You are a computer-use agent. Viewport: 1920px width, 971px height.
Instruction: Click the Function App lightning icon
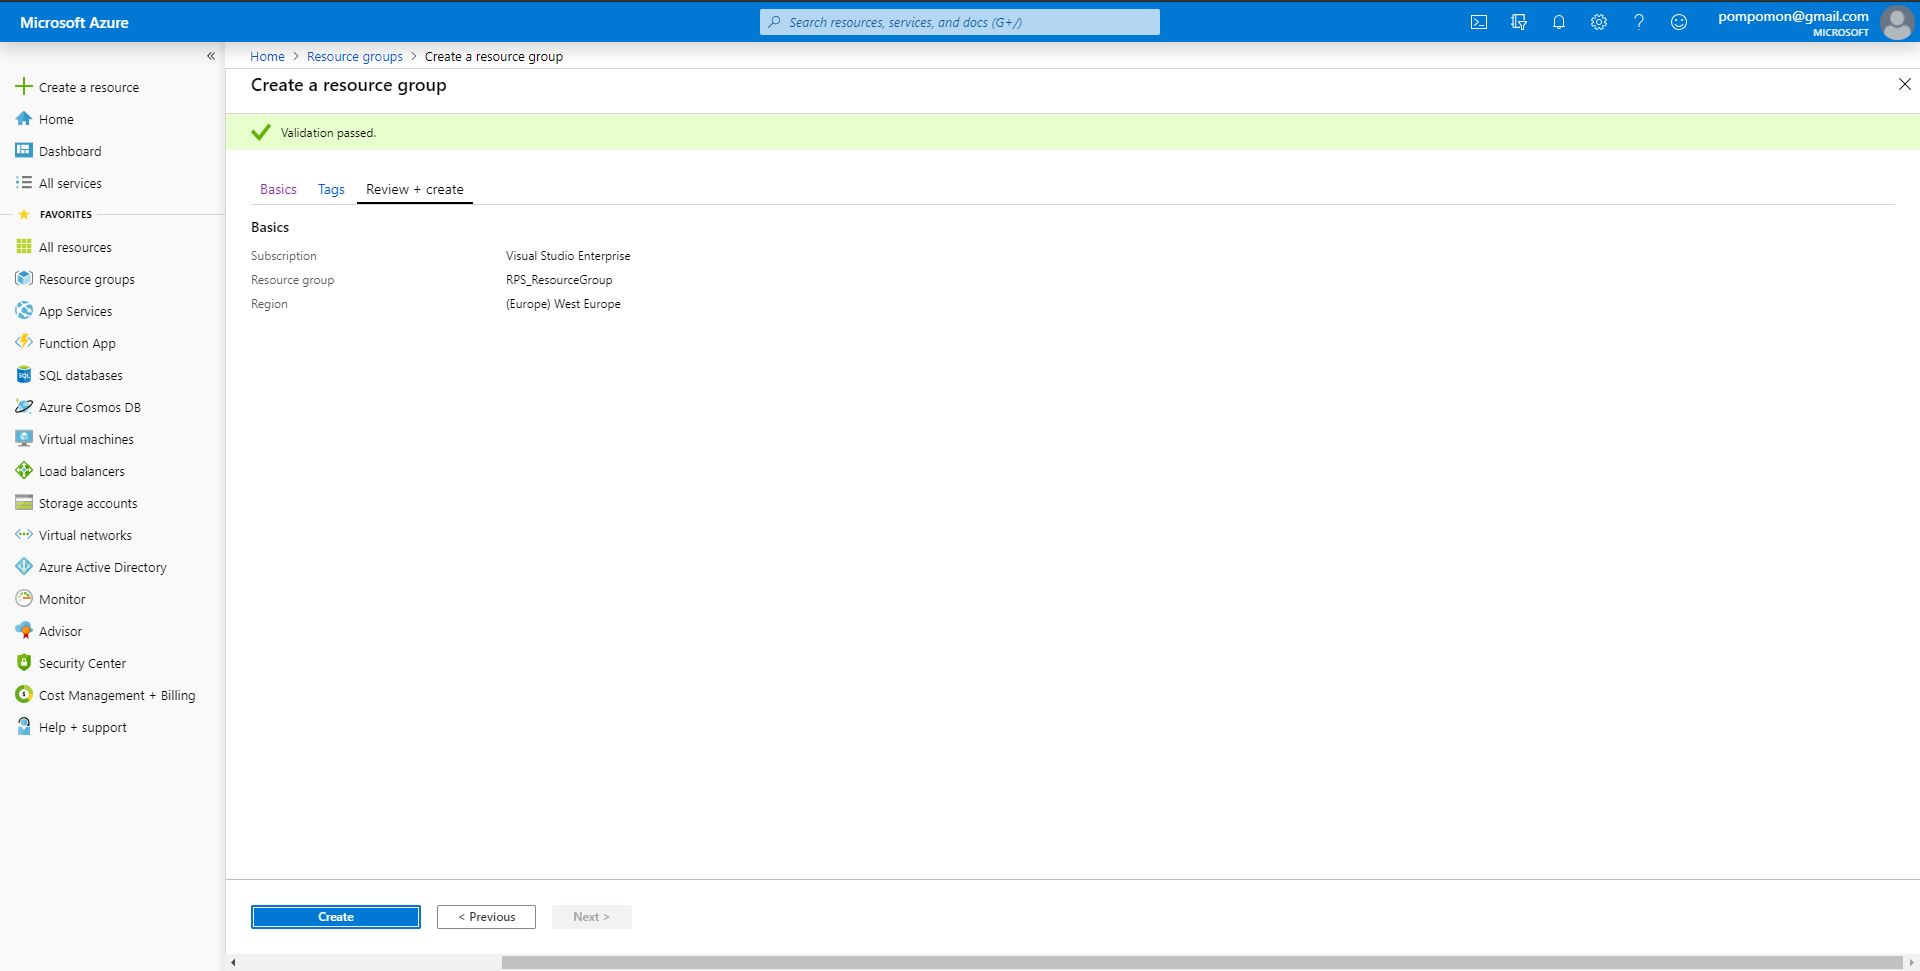(24, 343)
